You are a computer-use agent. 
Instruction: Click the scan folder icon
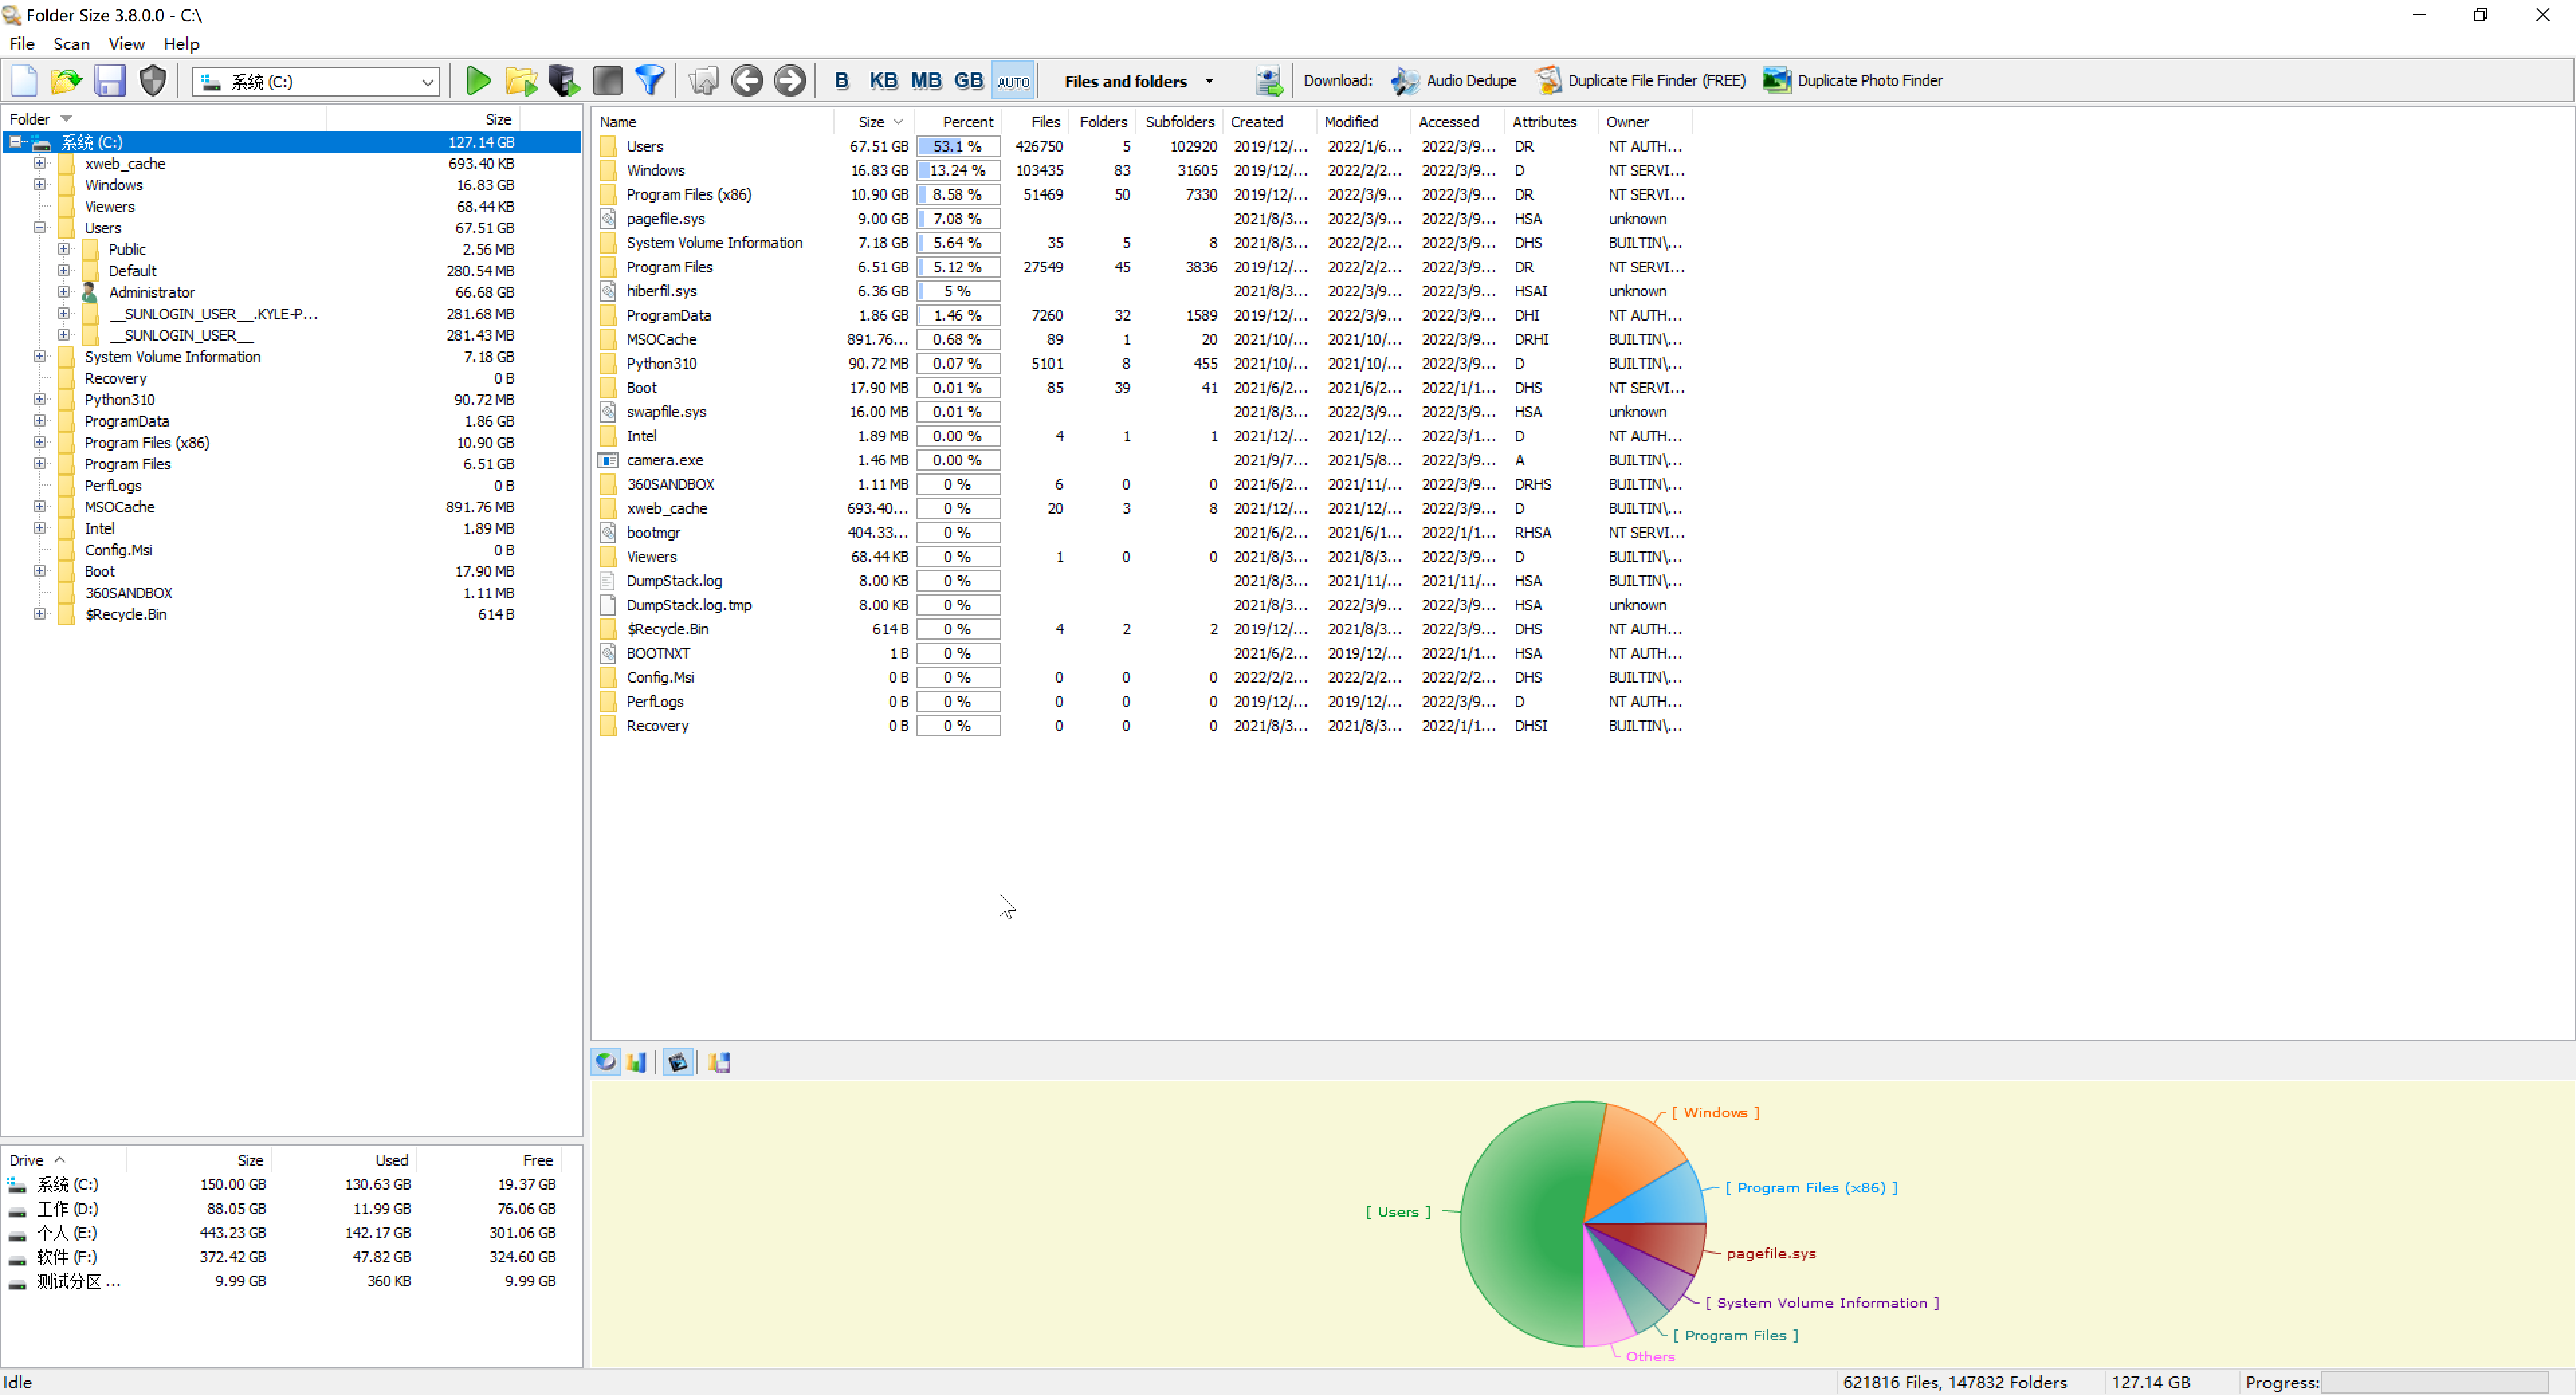521,81
